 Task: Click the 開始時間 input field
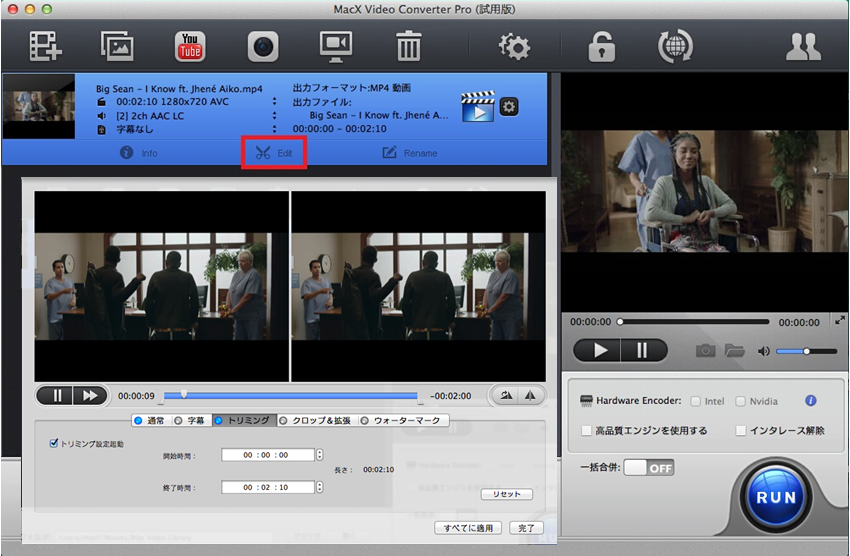(268, 455)
